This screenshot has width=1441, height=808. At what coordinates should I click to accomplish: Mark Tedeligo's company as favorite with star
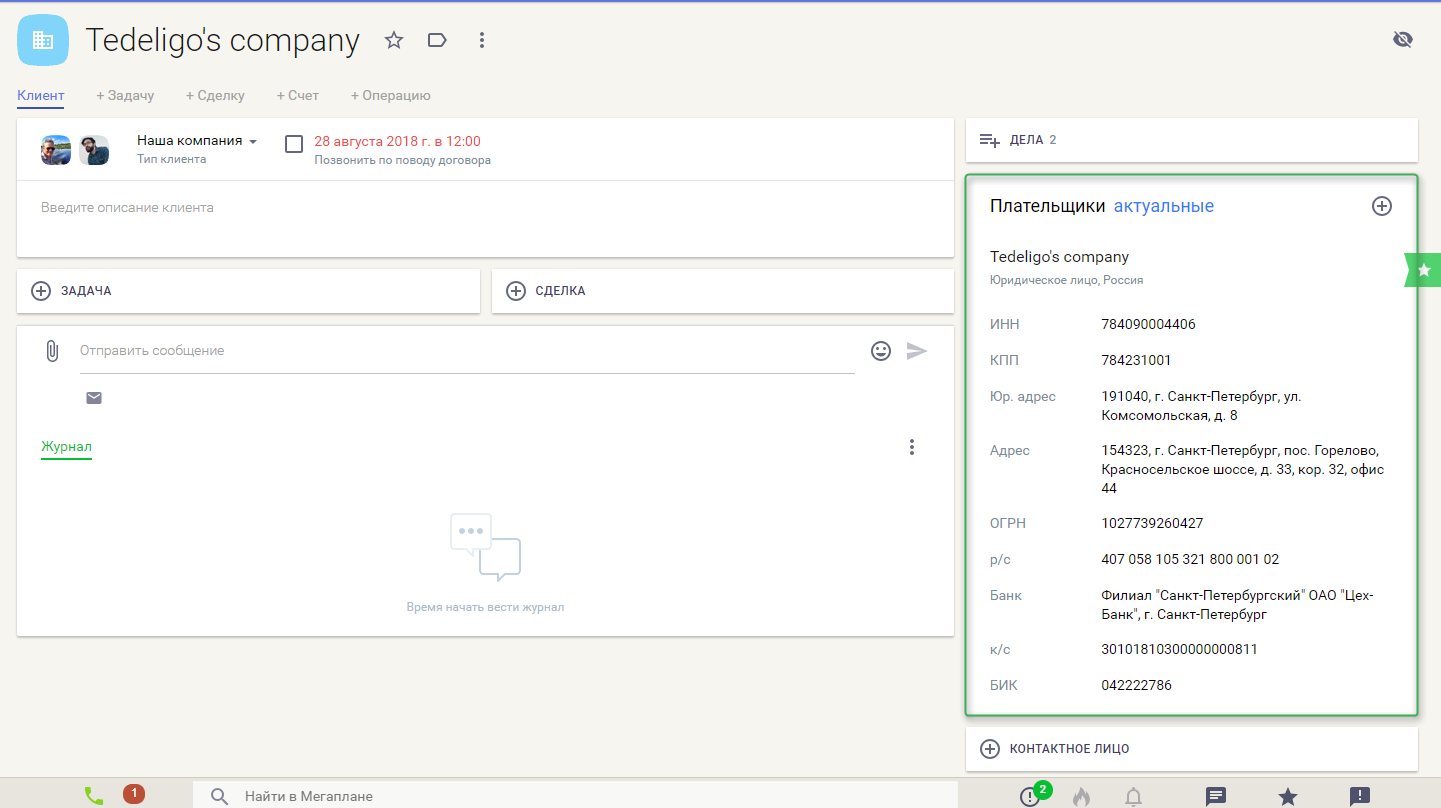(x=394, y=40)
